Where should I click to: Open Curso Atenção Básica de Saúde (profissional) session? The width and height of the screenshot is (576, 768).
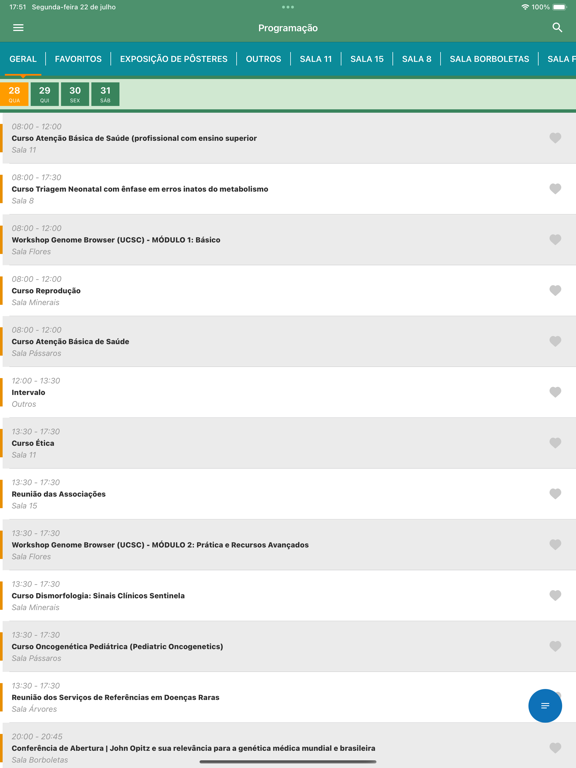click(288, 138)
